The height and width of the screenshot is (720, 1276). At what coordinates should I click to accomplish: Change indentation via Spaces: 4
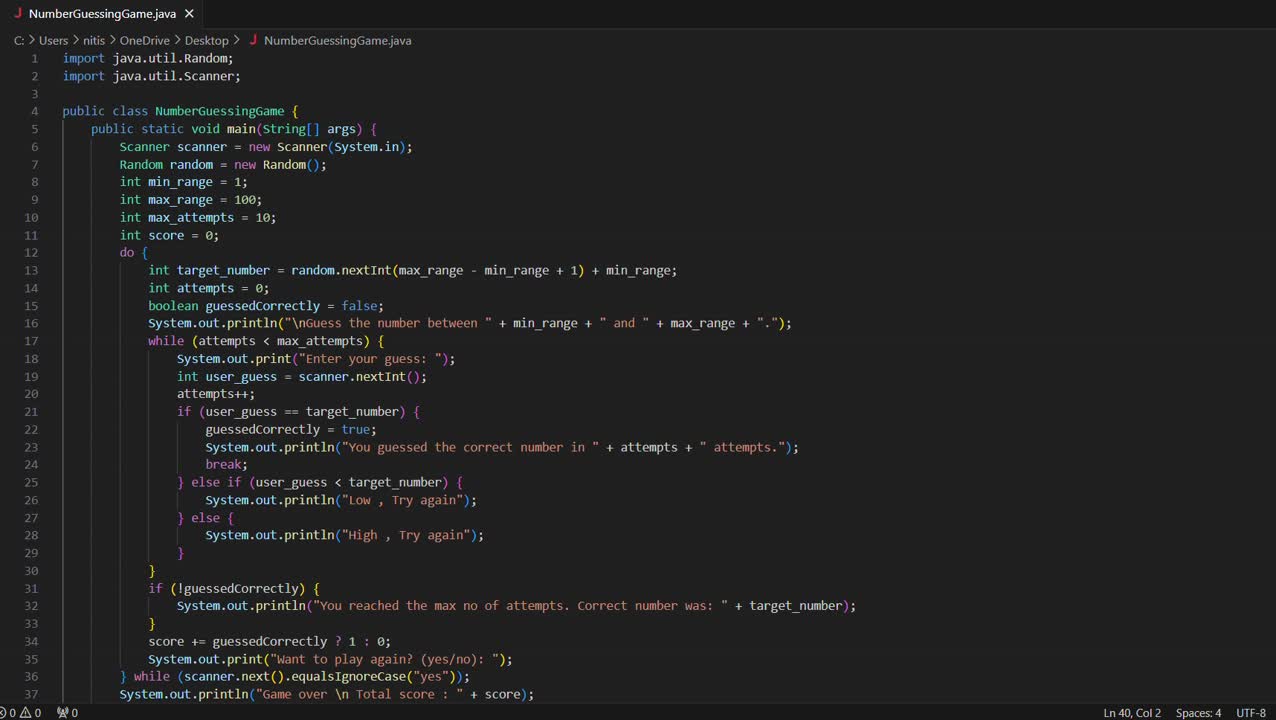pos(1198,713)
